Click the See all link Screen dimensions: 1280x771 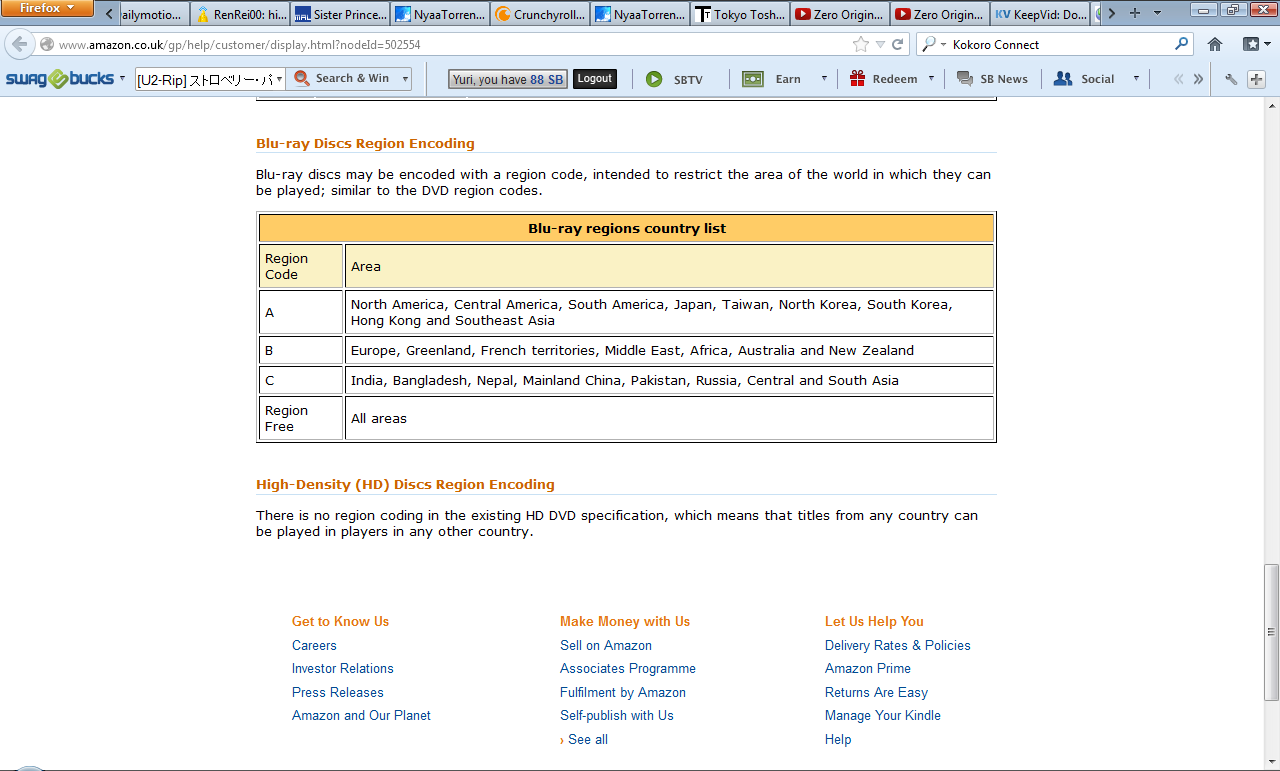pos(588,739)
